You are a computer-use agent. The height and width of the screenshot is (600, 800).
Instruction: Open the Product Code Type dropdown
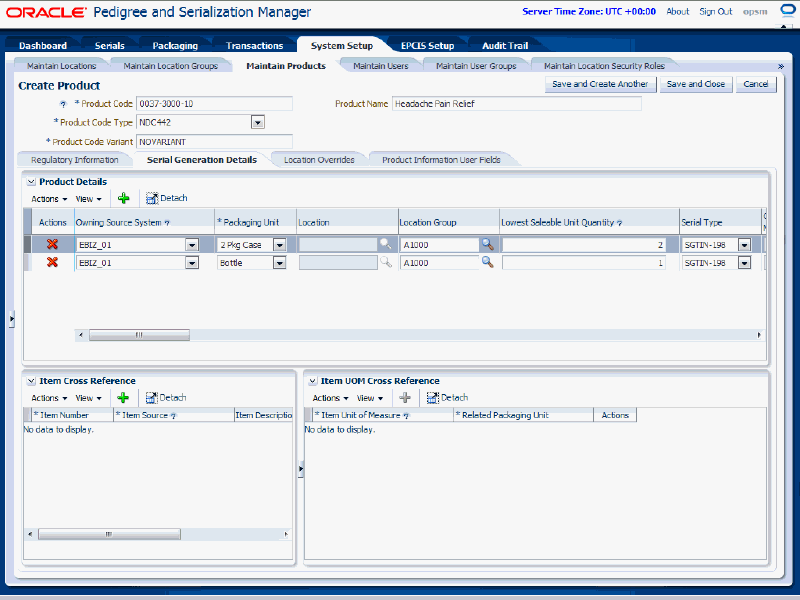[258, 122]
